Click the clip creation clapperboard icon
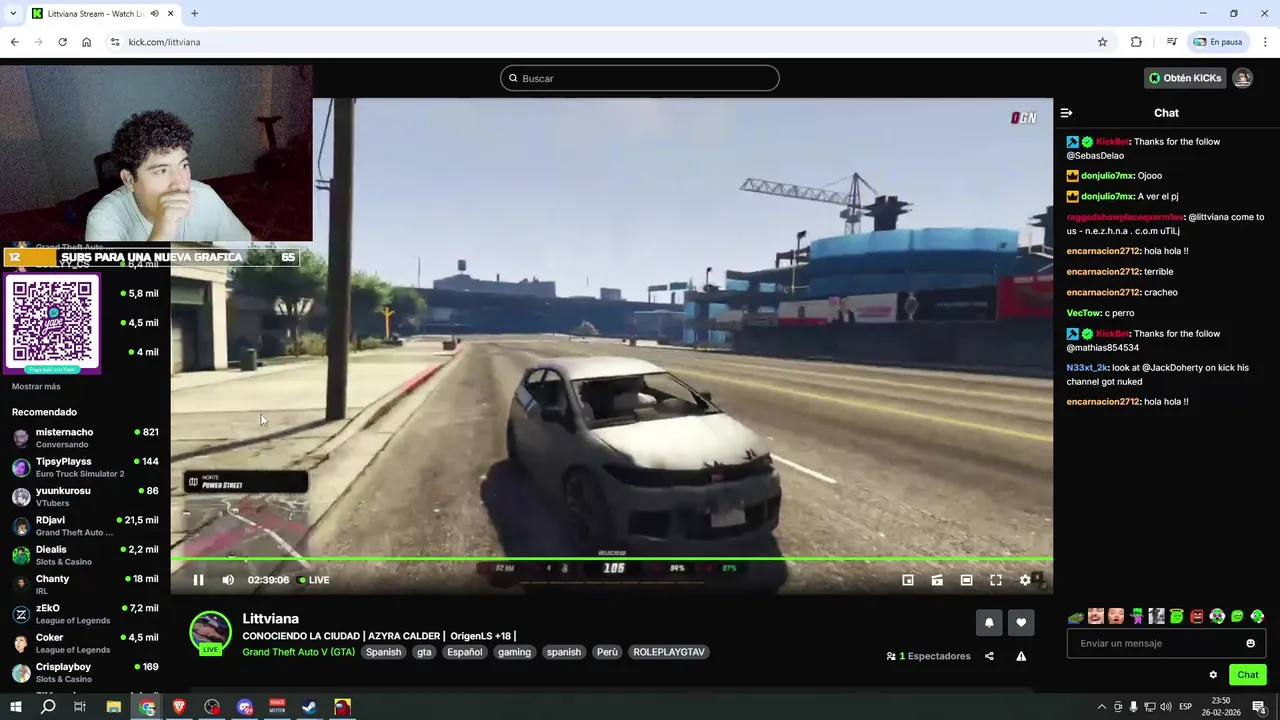Image resolution: width=1280 pixels, height=720 pixels. point(937,580)
